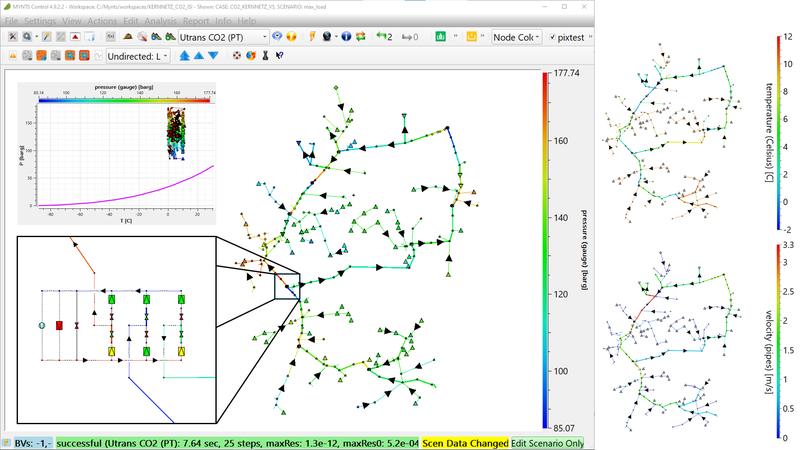Open the View menu
The image size is (800, 450).
tap(71, 21)
